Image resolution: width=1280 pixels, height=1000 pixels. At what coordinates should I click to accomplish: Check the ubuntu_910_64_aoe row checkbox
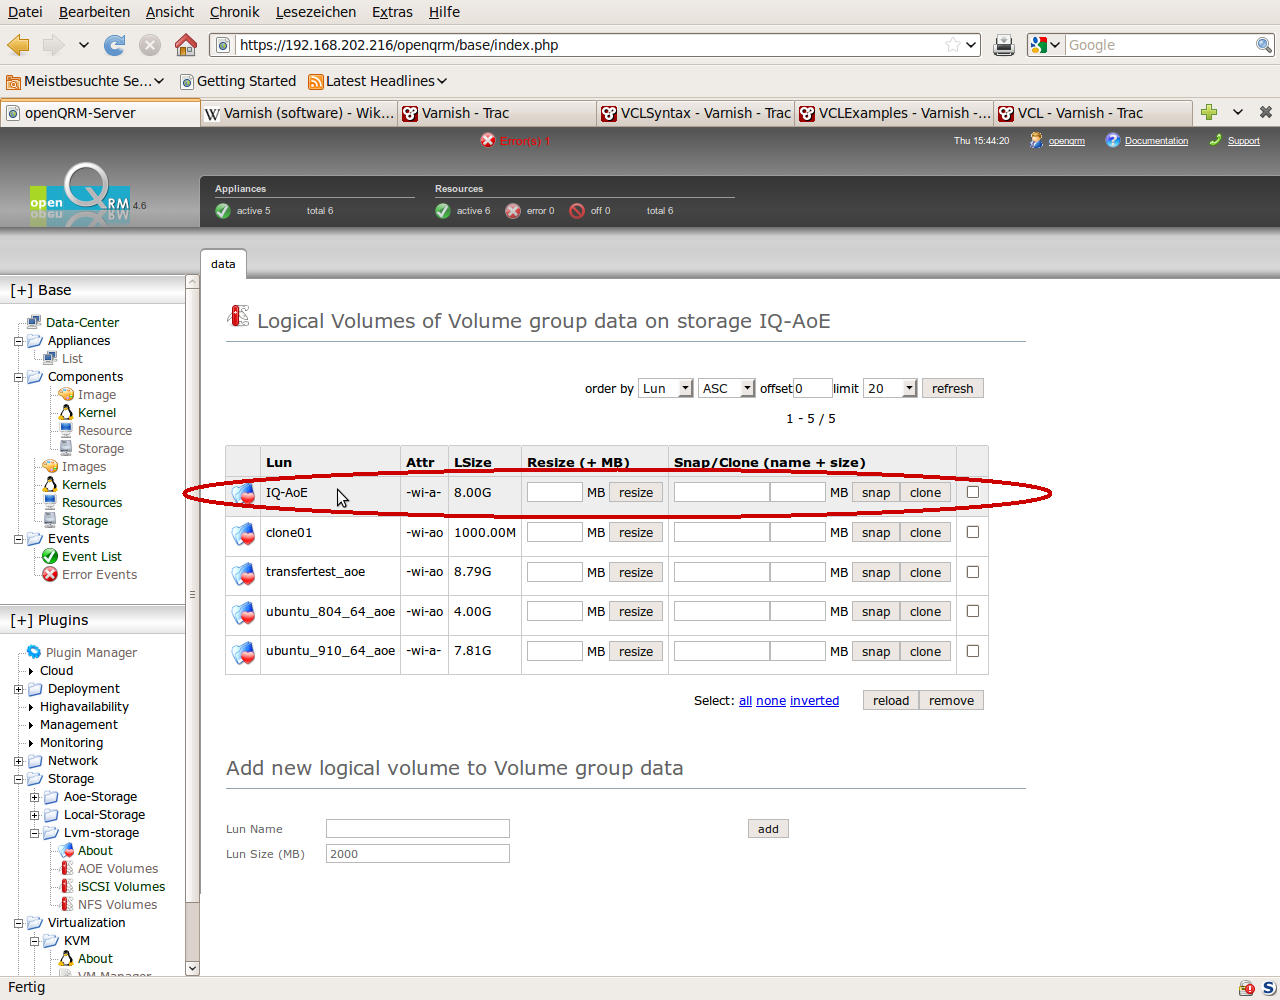(x=973, y=651)
